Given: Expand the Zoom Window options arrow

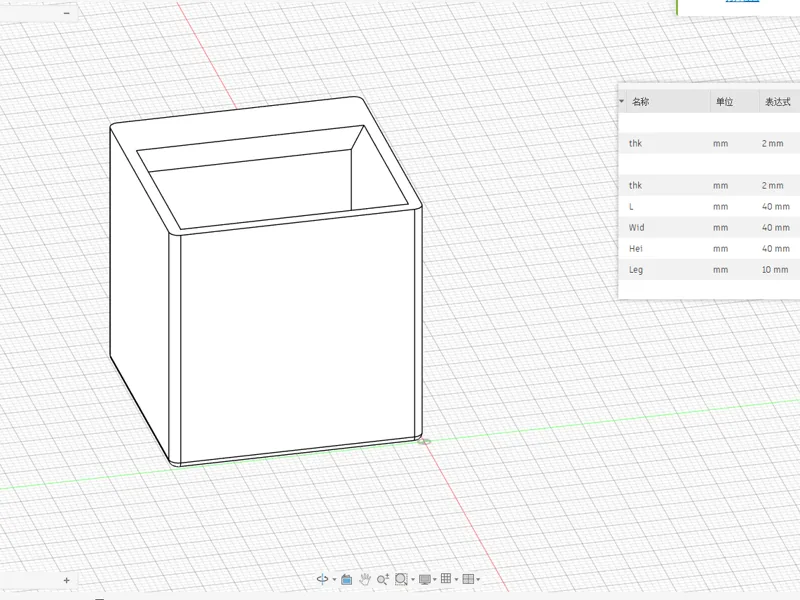Looking at the screenshot, I should pyautogui.click(x=413, y=580).
